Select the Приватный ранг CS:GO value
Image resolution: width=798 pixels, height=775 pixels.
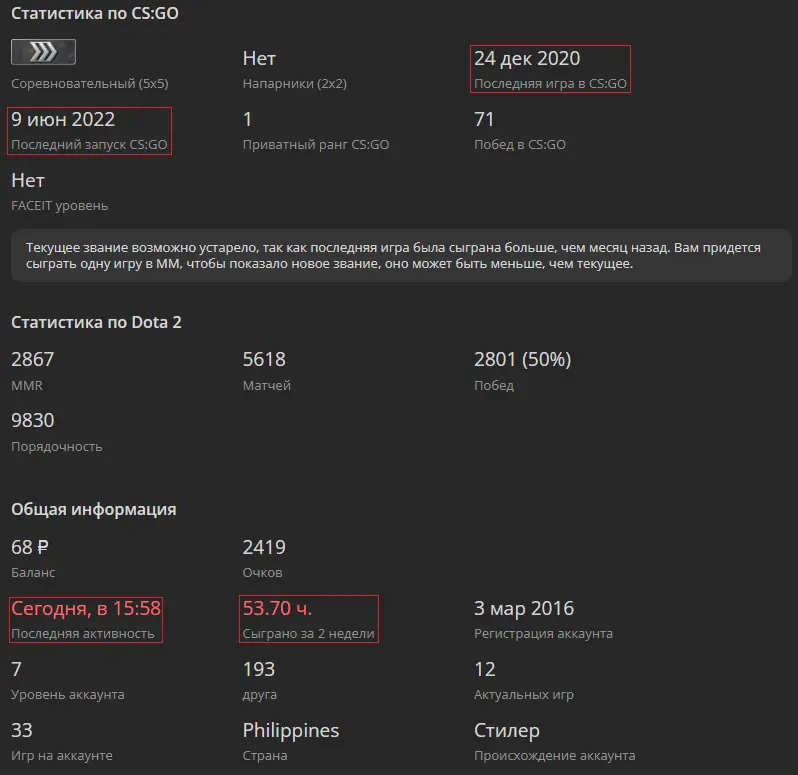[247, 120]
